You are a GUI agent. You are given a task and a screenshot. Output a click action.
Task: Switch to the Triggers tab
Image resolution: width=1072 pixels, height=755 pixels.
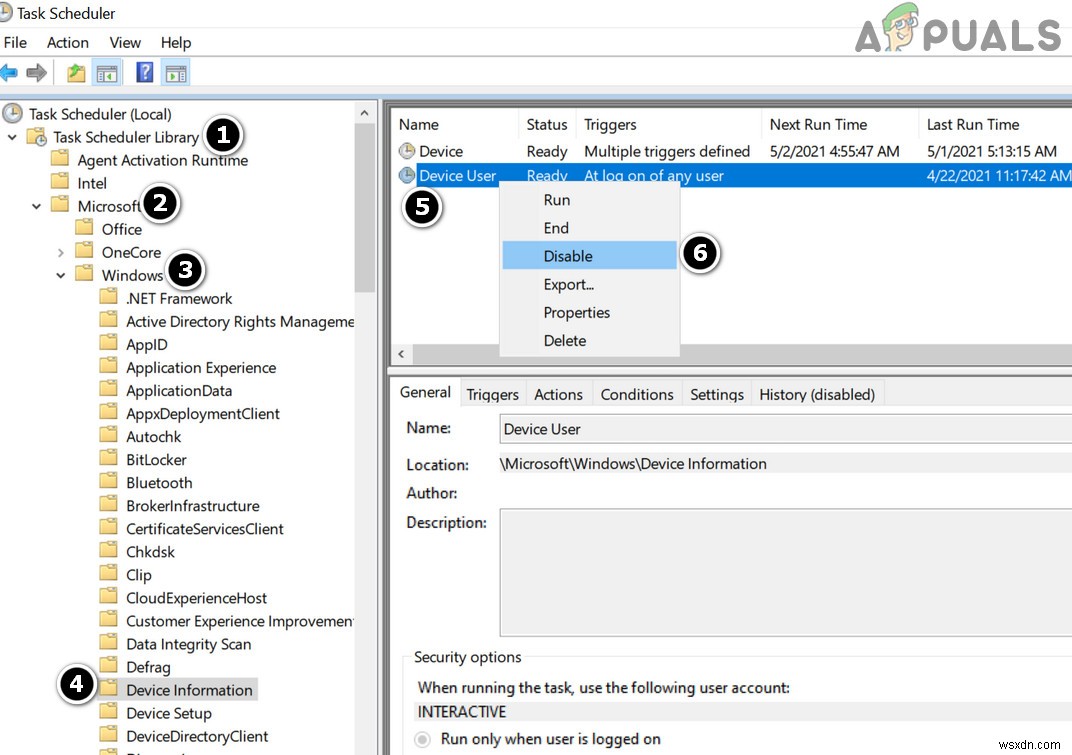[492, 394]
